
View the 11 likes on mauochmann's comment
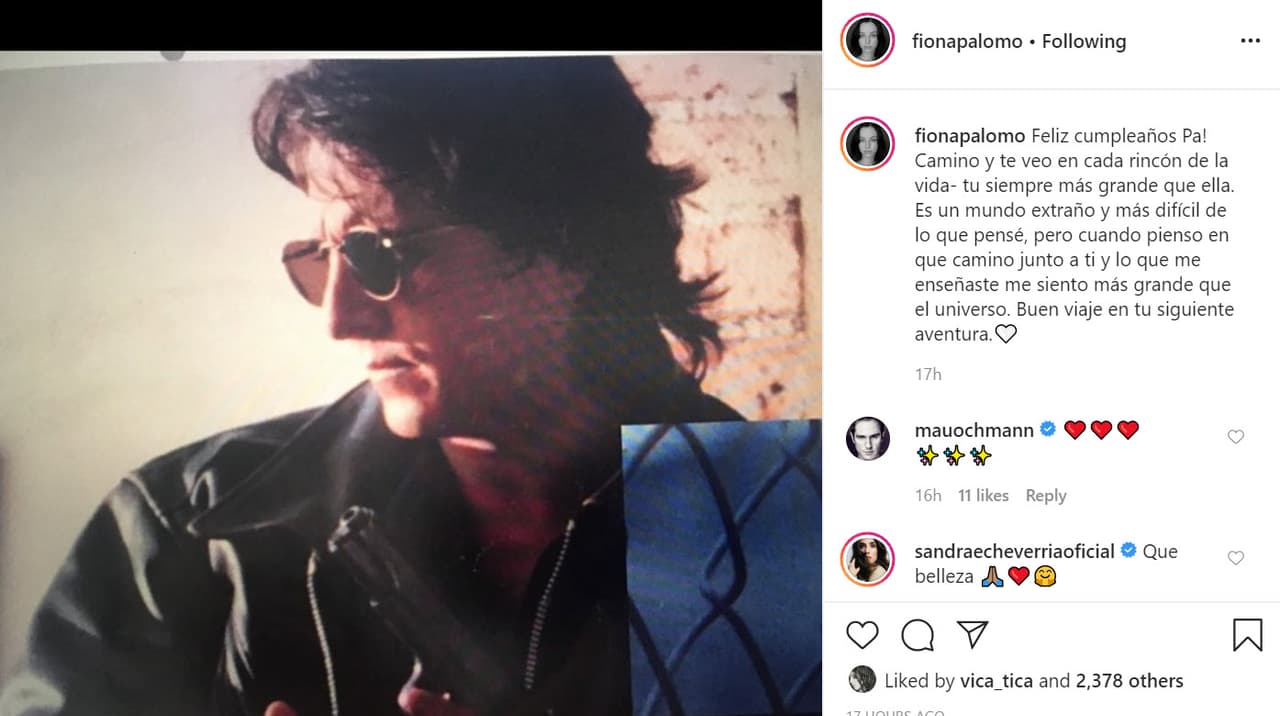(x=983, y=495)
